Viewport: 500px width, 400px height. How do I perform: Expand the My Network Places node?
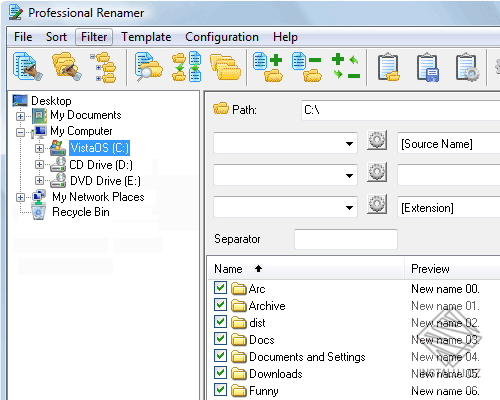click(x=20, y=197)
